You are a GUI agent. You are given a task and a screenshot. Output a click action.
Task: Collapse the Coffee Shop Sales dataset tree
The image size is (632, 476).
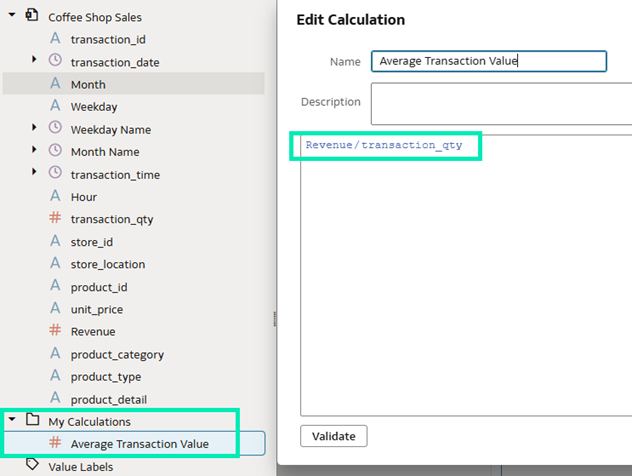12,17
